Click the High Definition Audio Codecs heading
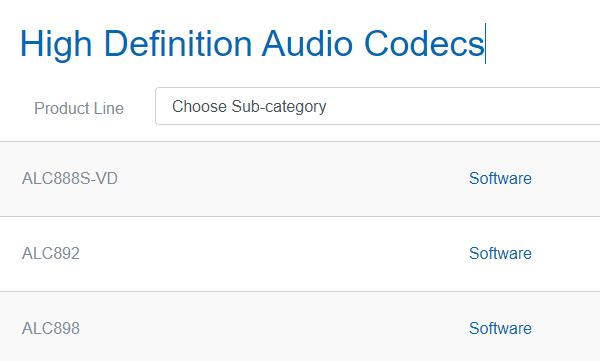Viewport: 600px width, 361px height. [x=252, y=44]
